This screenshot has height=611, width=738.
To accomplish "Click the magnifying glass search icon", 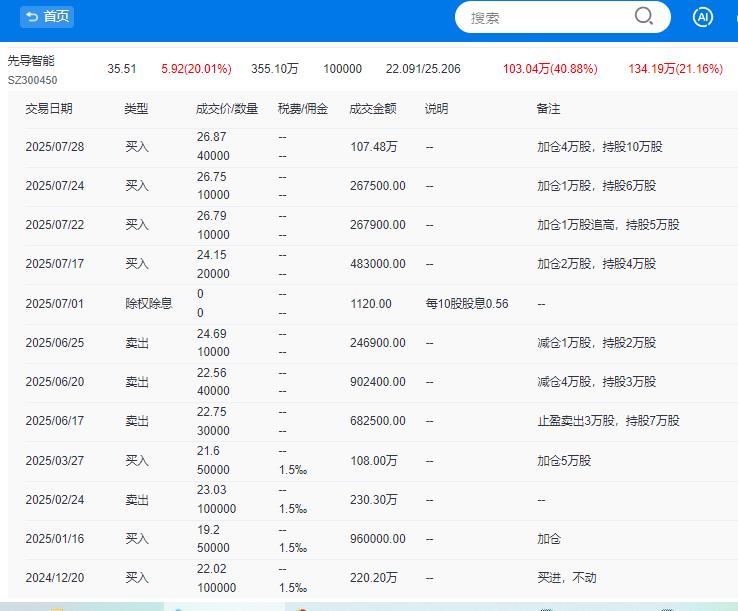I will click(x=643, y=17).
